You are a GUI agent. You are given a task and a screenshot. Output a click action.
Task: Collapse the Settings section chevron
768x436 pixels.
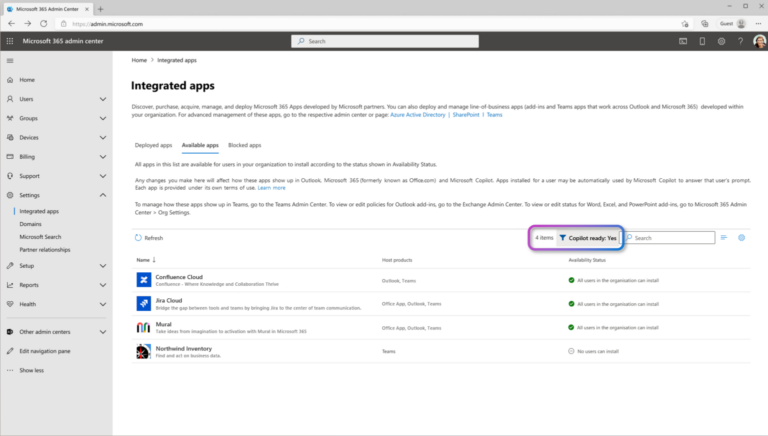point(103,195)
